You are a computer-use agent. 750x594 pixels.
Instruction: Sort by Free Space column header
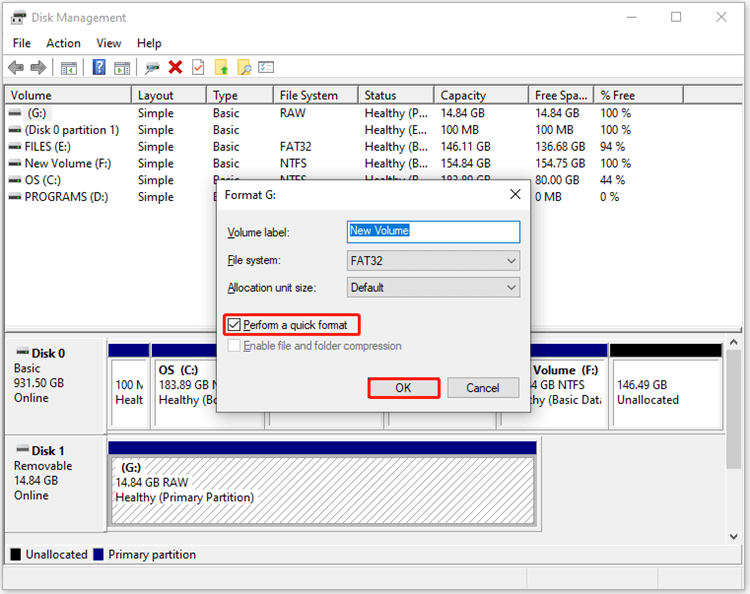click(561, 95)
